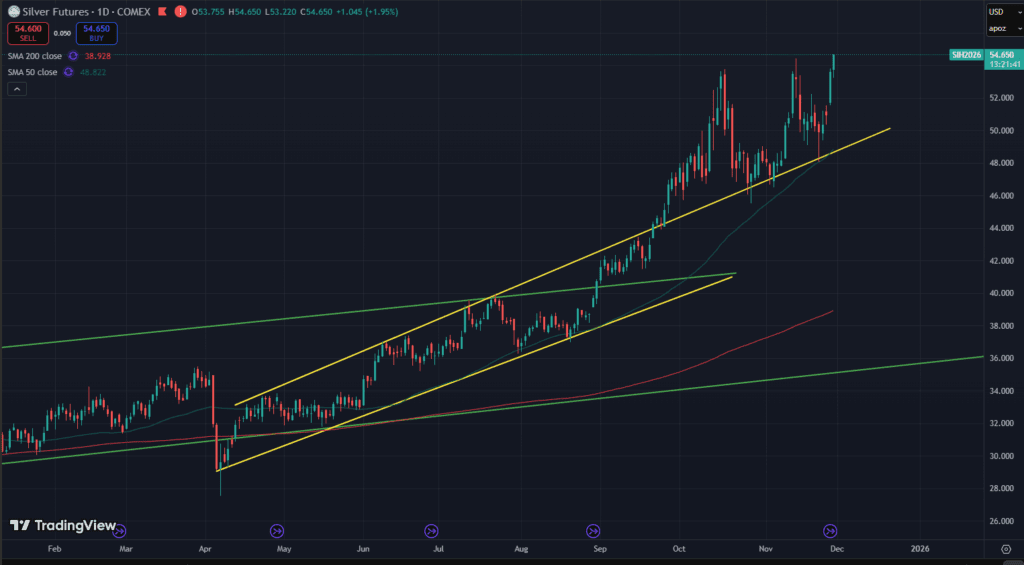Click the contract roll marker near July
This screenshot has height=565, width=1024.
pyautogui.click(x=432, y=530)
